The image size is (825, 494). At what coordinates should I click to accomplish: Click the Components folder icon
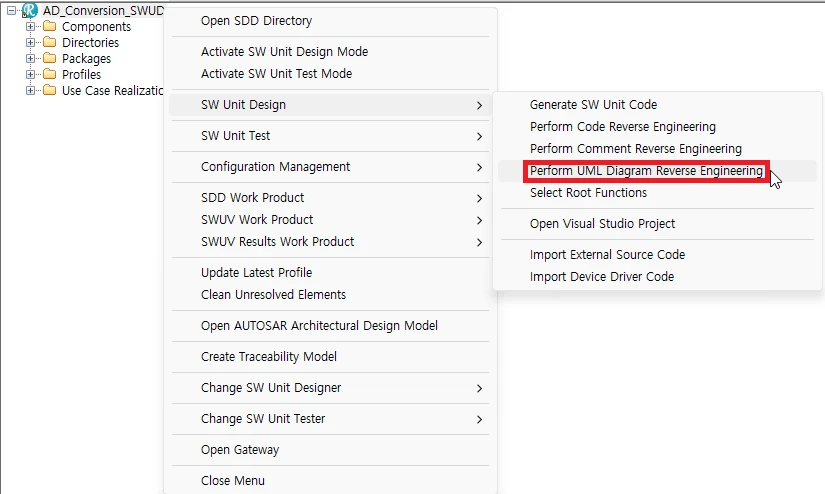tap(49, 27)
